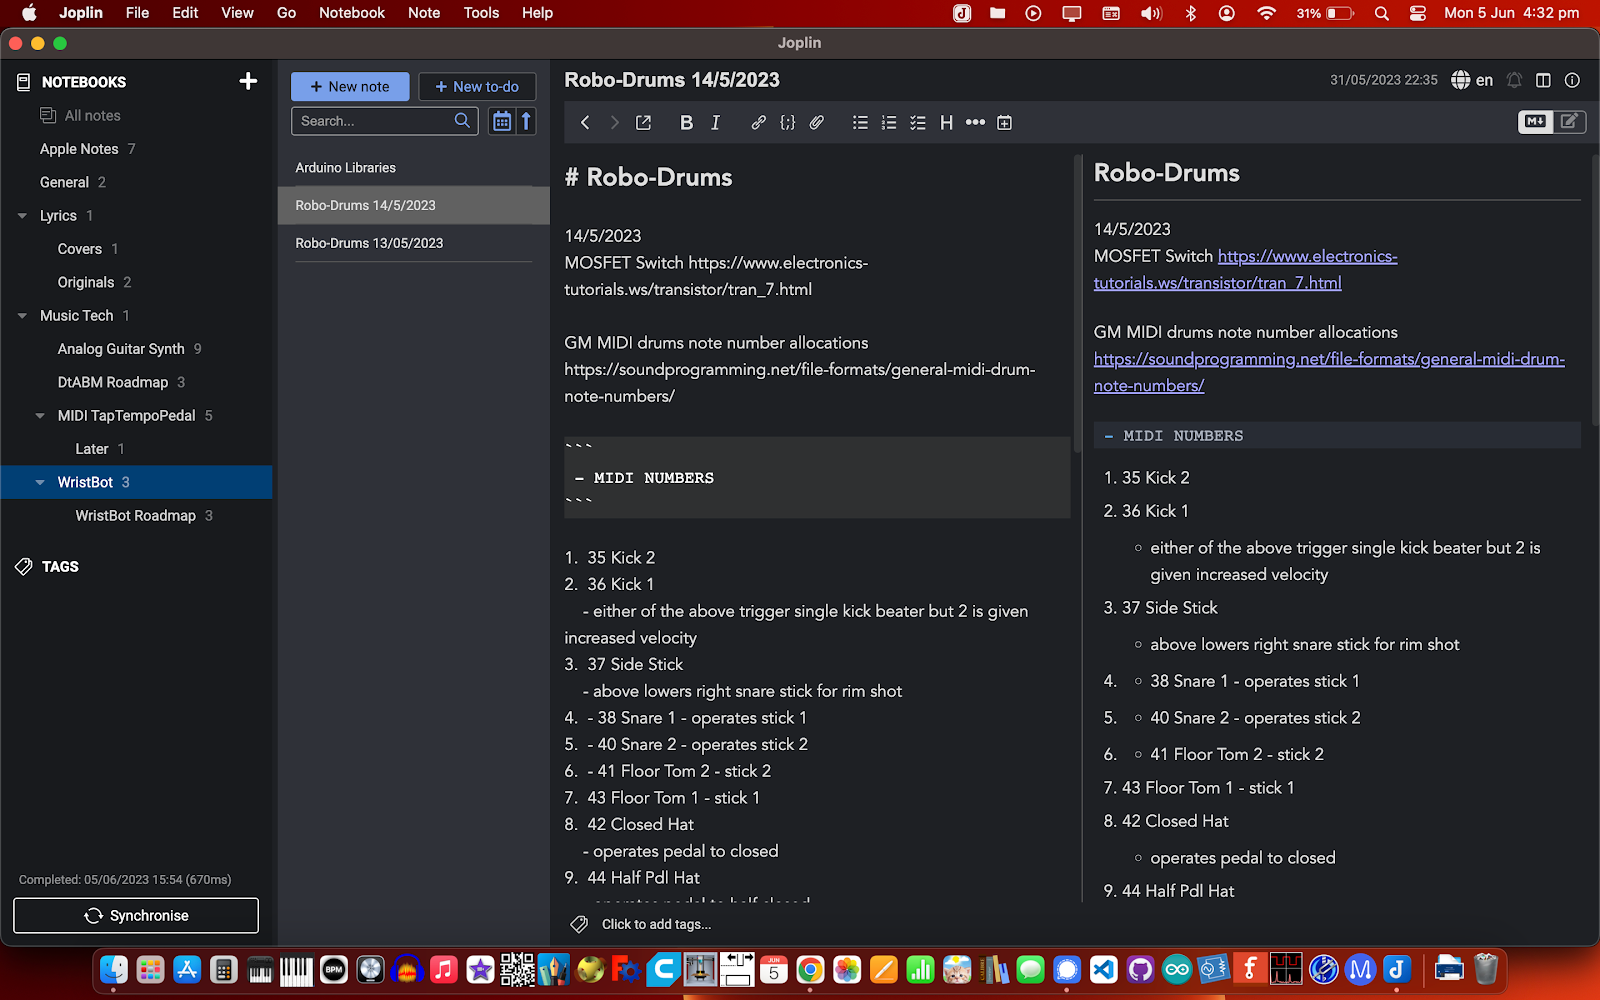Go forward in note history
Screen dimensions: 1600x1000
[614, 122]
